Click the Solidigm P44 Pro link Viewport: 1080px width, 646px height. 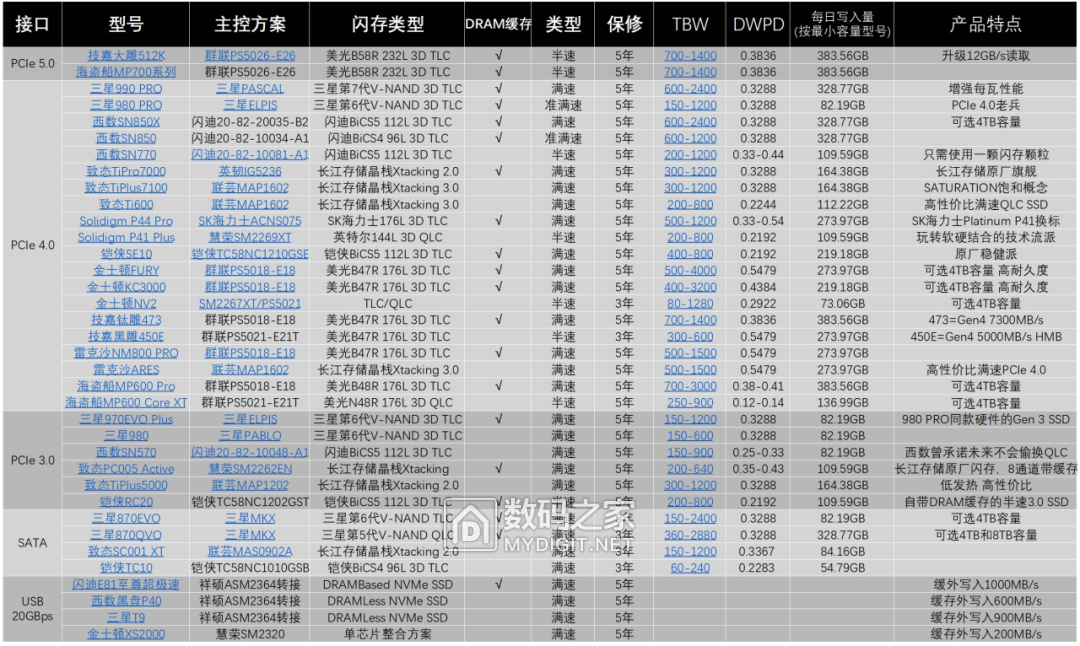pyautogui.click(x=126, y=221)
